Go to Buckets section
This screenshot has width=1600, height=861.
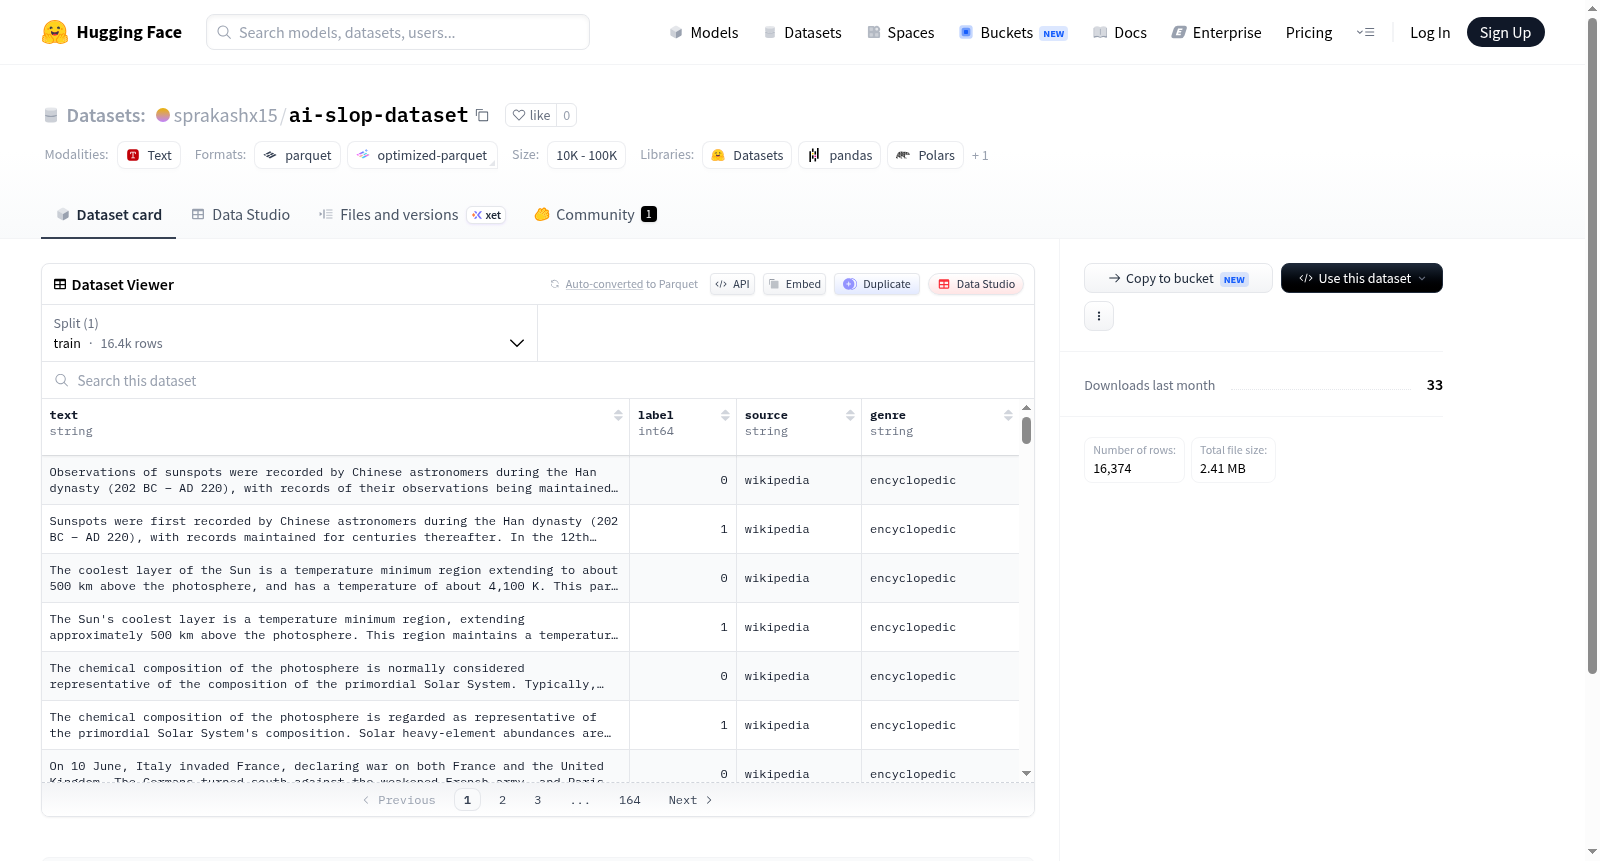click(x=1013, y=32)
